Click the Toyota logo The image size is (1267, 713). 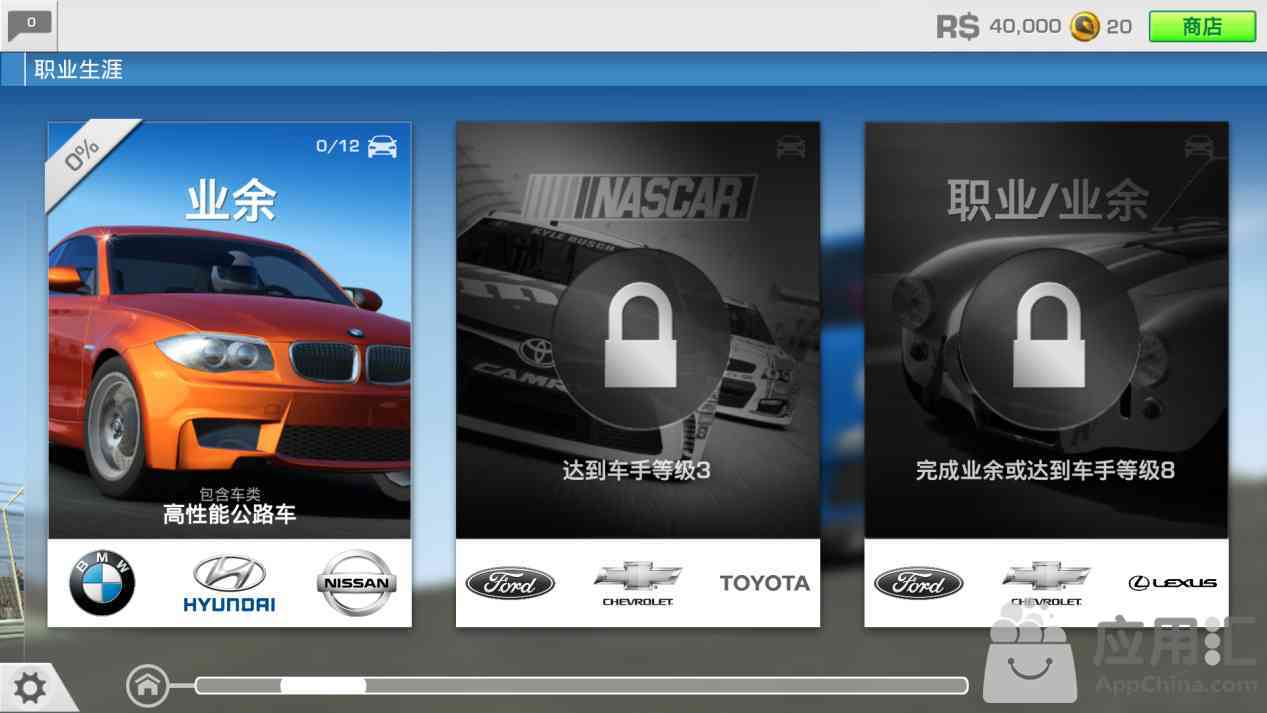pos(765,583)
